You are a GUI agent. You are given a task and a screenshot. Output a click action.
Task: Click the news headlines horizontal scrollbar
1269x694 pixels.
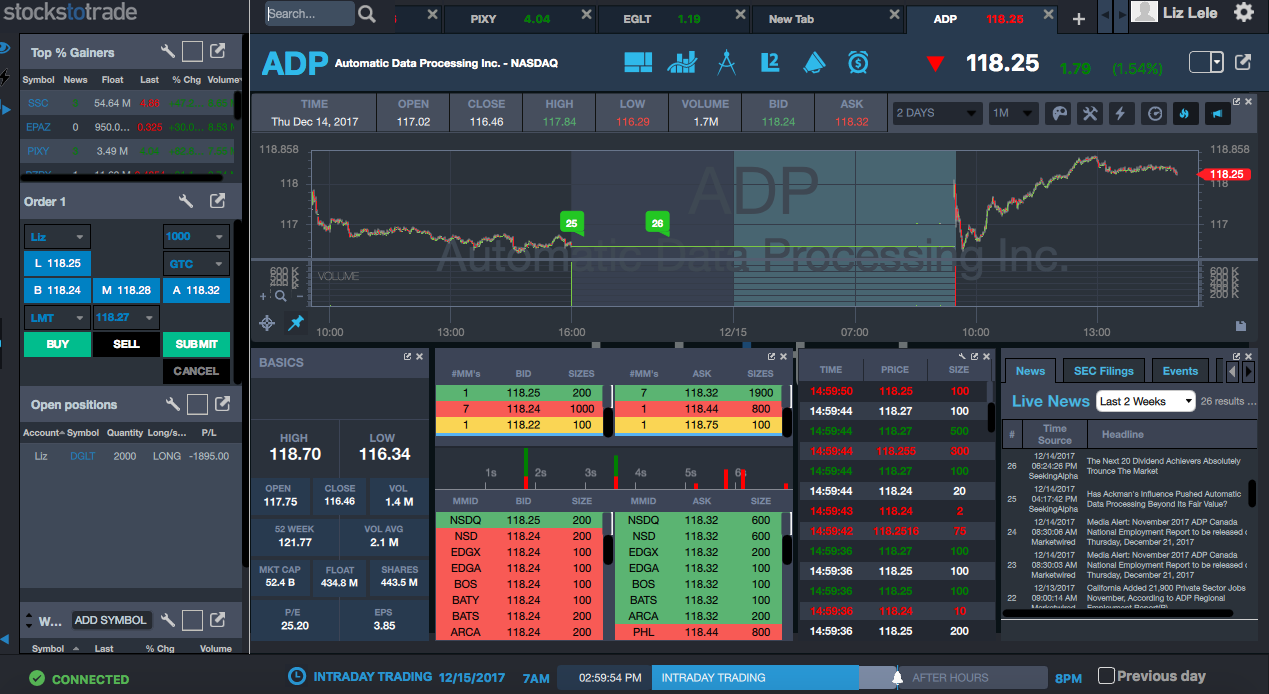pyautogui.click(x=1116, y=611)
